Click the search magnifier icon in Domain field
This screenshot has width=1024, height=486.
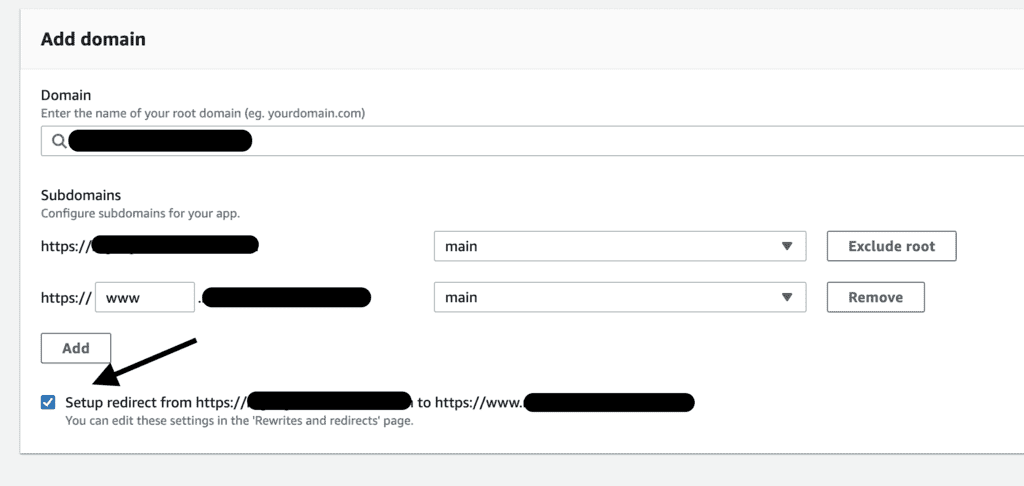58,142
